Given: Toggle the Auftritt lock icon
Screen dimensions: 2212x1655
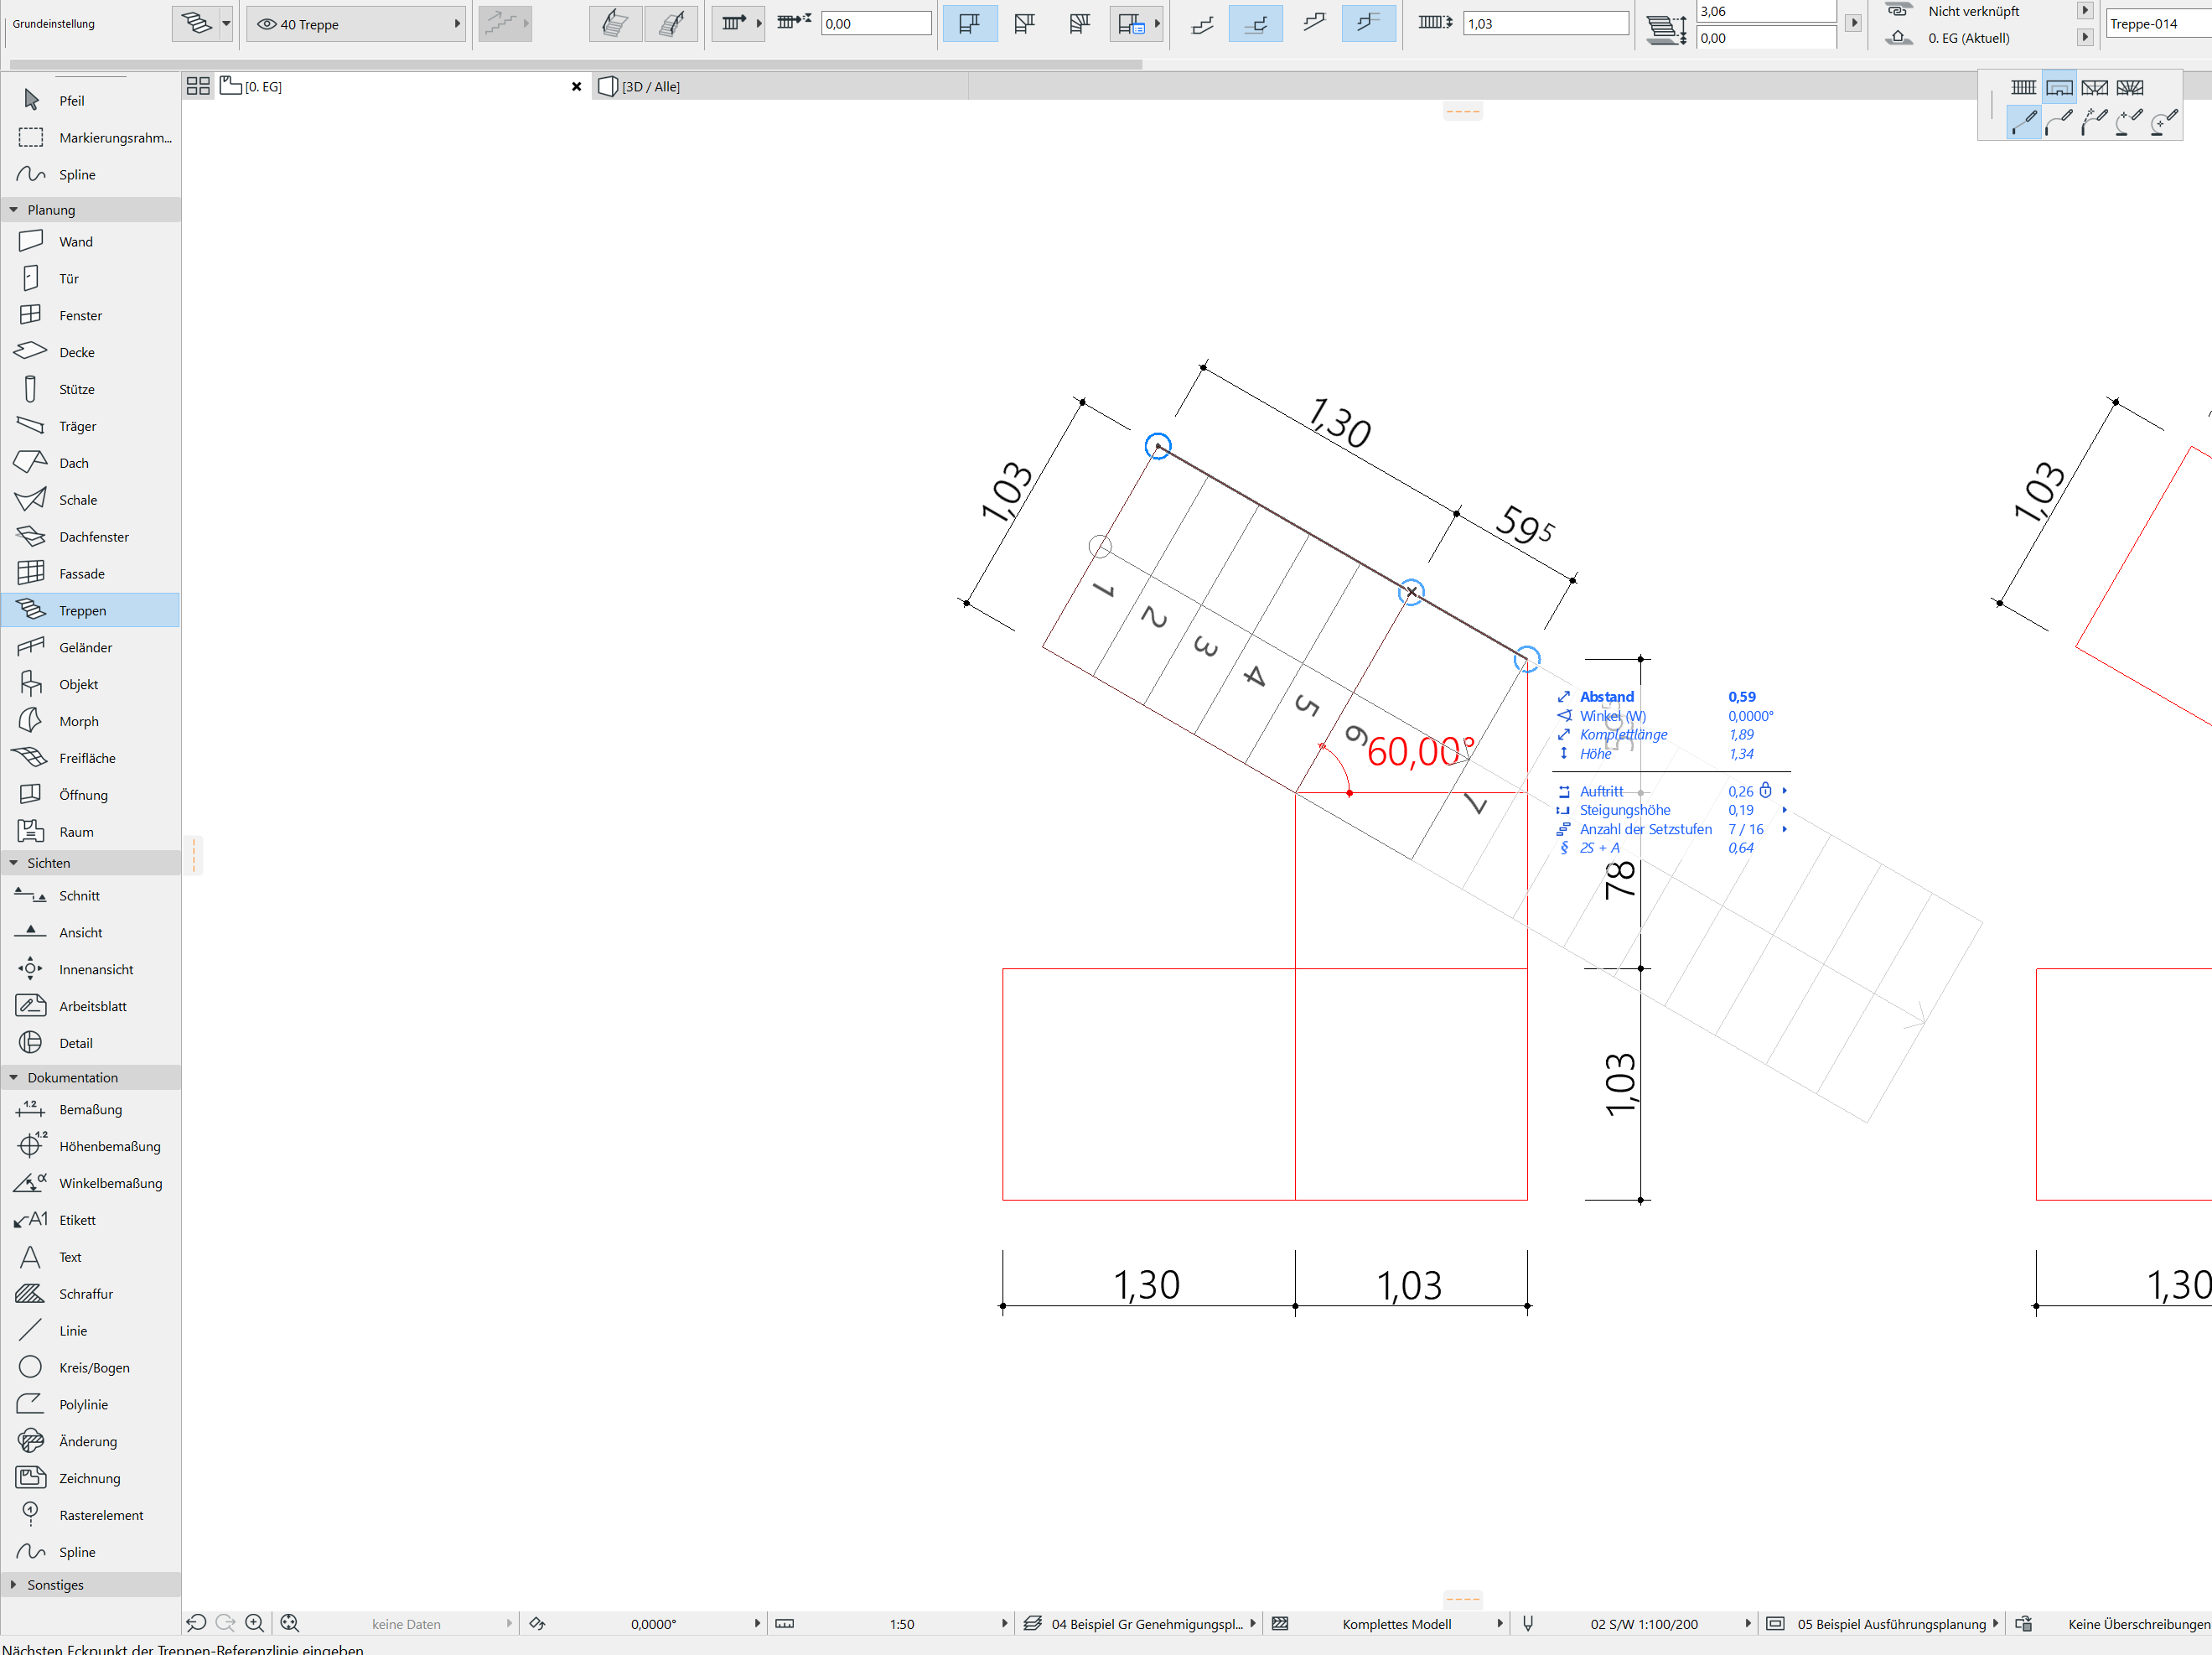Looking at the screenshot, I should pos(1765,791).
